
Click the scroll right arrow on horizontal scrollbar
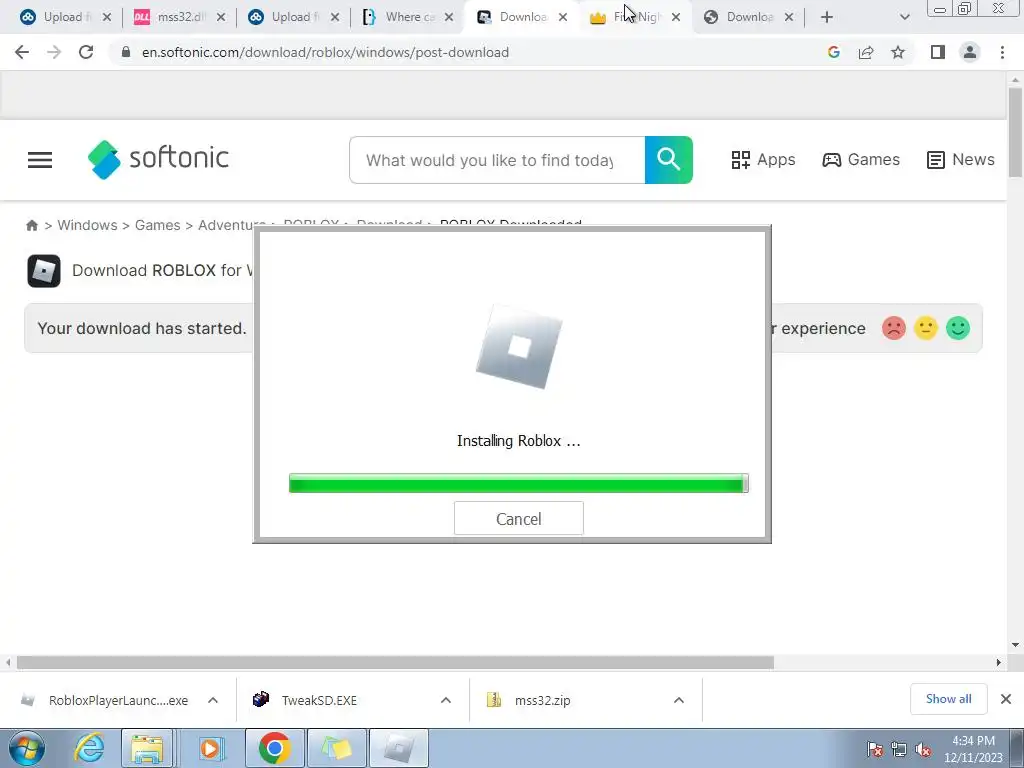pyautogui.click(x=999, y=663)
